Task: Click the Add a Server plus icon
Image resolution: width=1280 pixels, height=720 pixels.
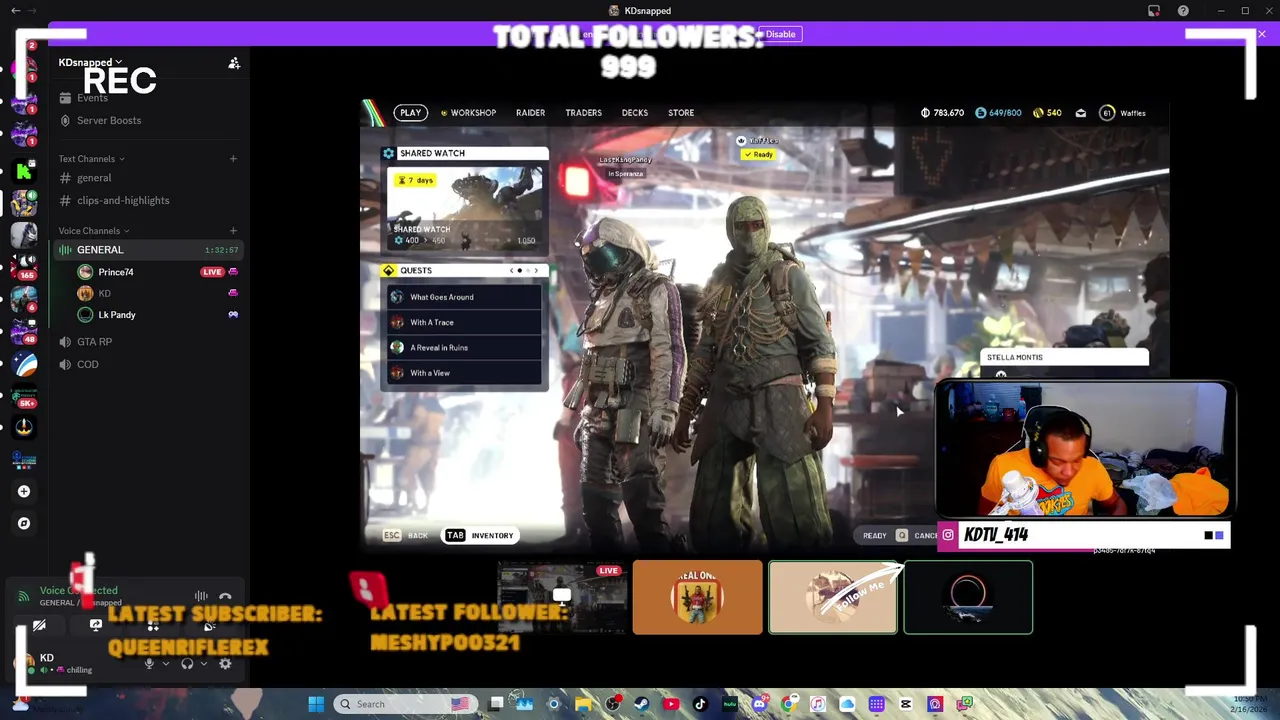Action: point(24,491)
